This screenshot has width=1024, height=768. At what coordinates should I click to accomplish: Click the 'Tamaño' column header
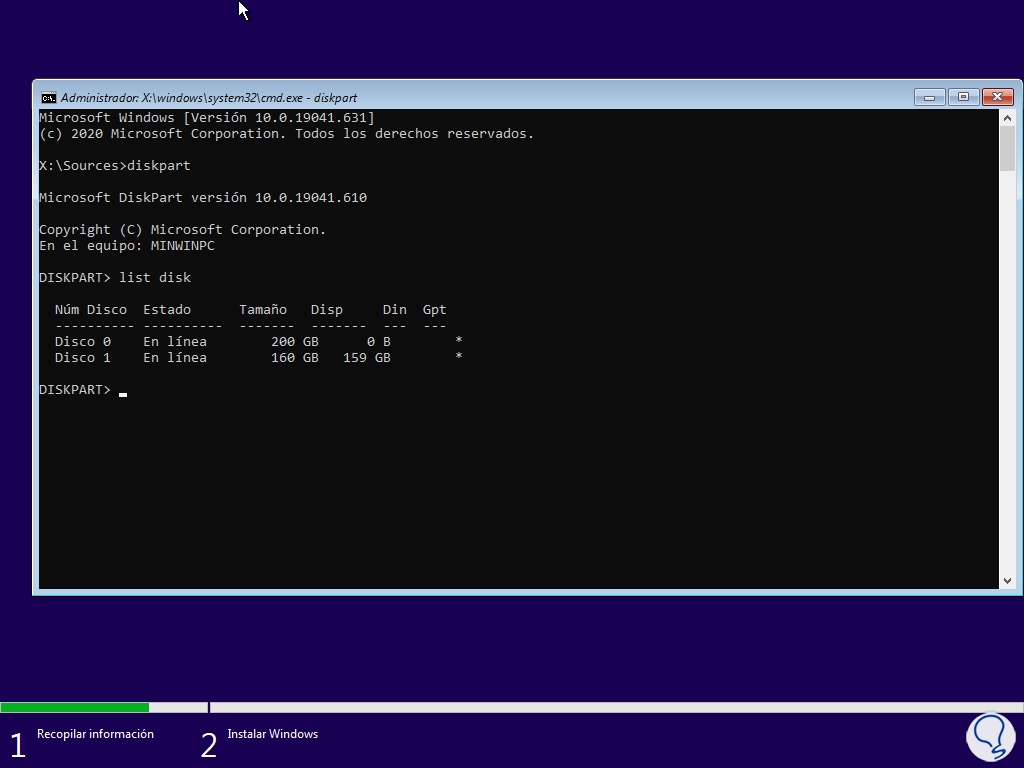263,310
